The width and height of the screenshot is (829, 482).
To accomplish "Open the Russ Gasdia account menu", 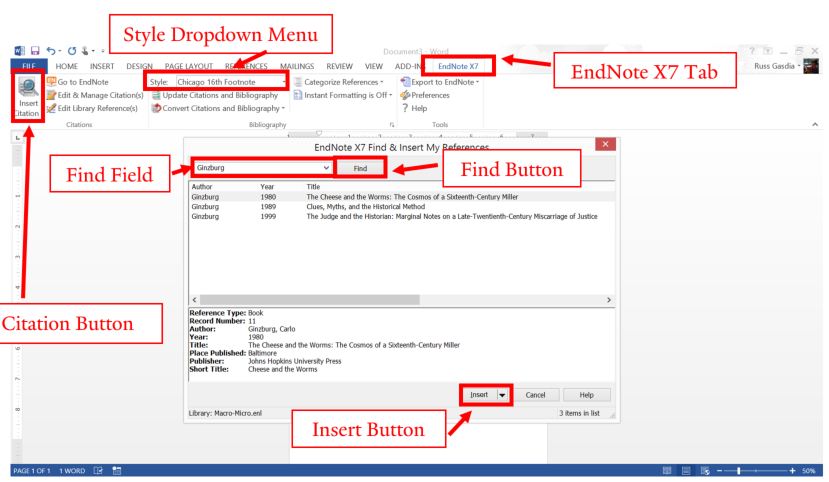I will 777,66.
